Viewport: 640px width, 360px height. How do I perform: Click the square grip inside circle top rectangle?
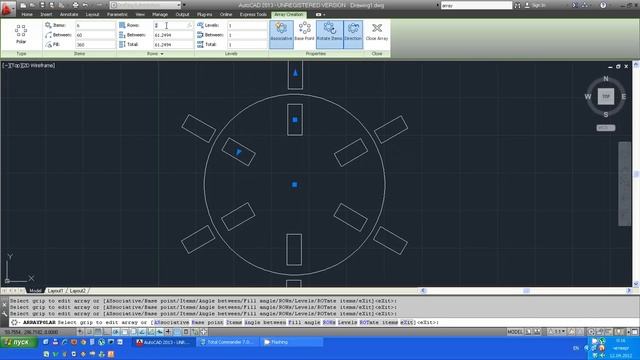click(x=295, y=120)
